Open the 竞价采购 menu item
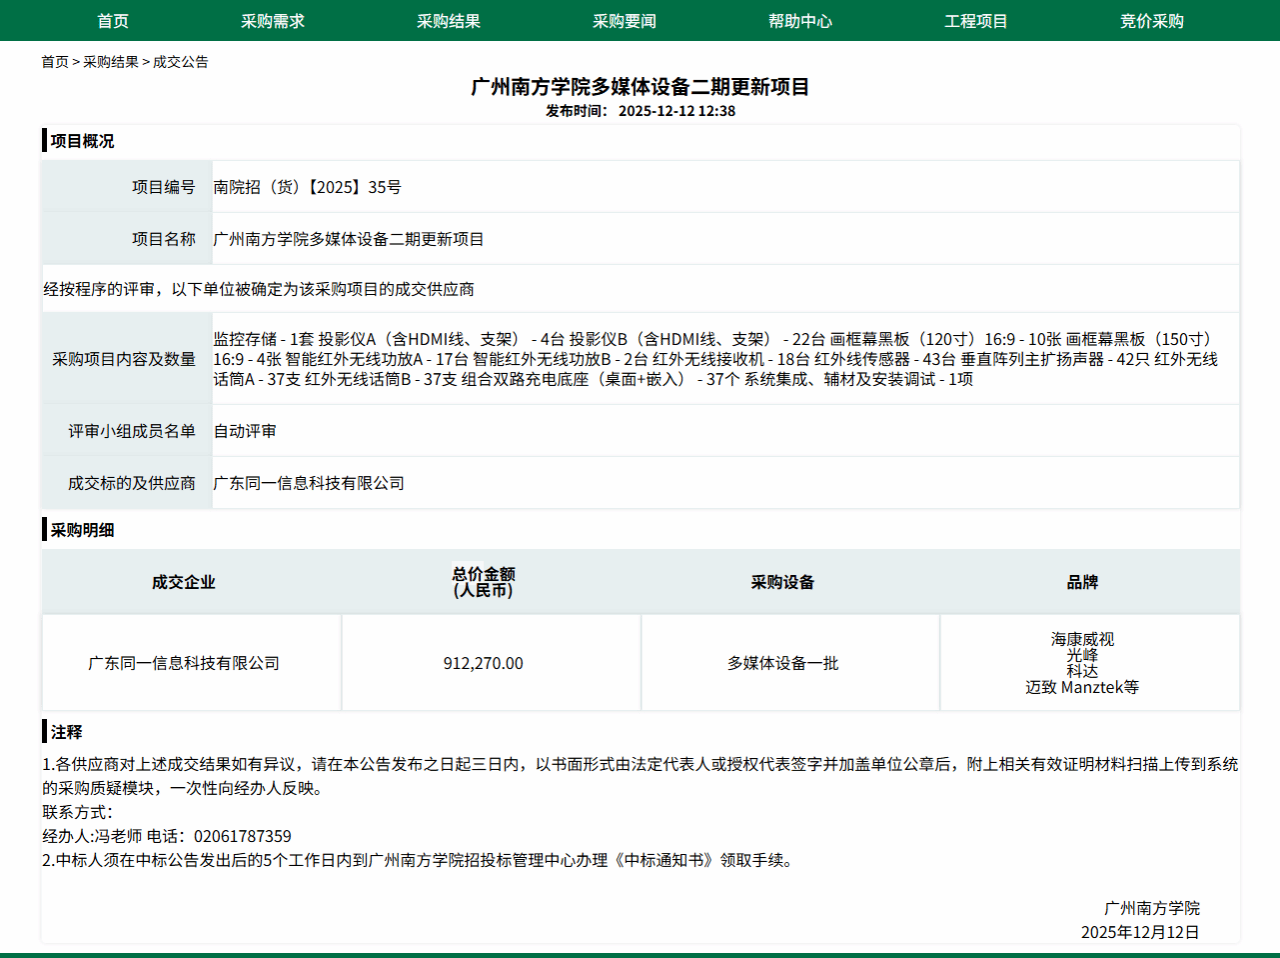The image size is (1280, 958). [1151, 21]
